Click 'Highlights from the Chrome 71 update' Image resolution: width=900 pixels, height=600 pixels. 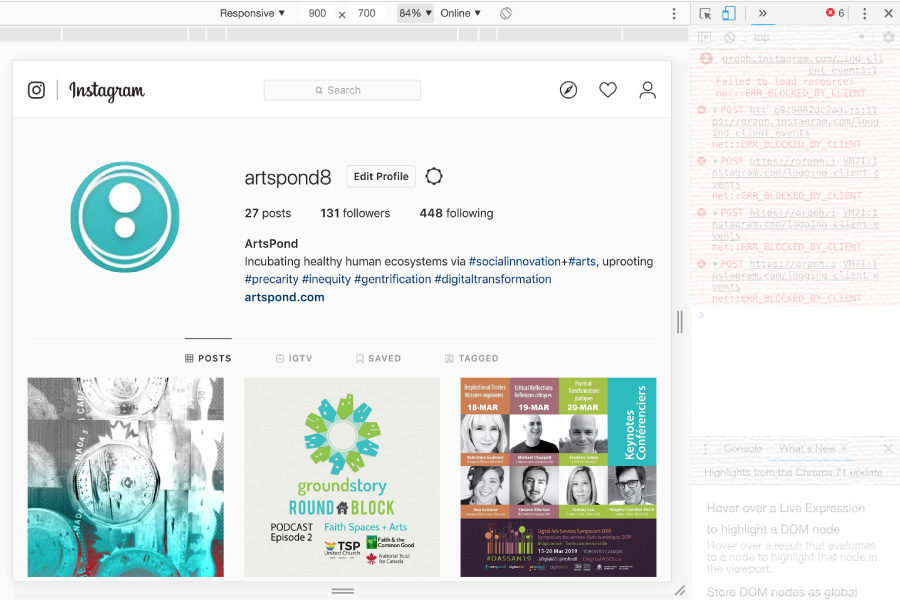click(793, 473)
